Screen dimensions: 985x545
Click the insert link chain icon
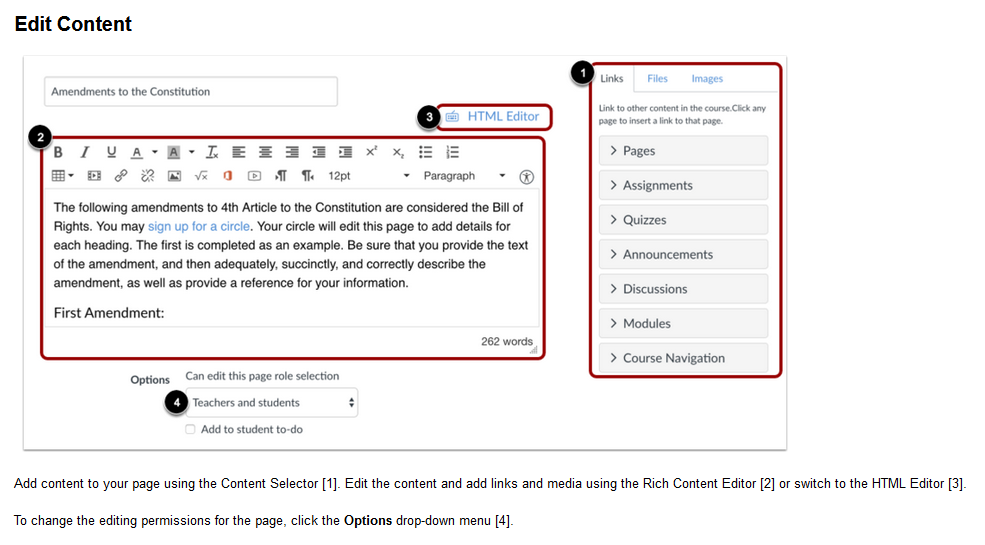click(x=121, y=176)
